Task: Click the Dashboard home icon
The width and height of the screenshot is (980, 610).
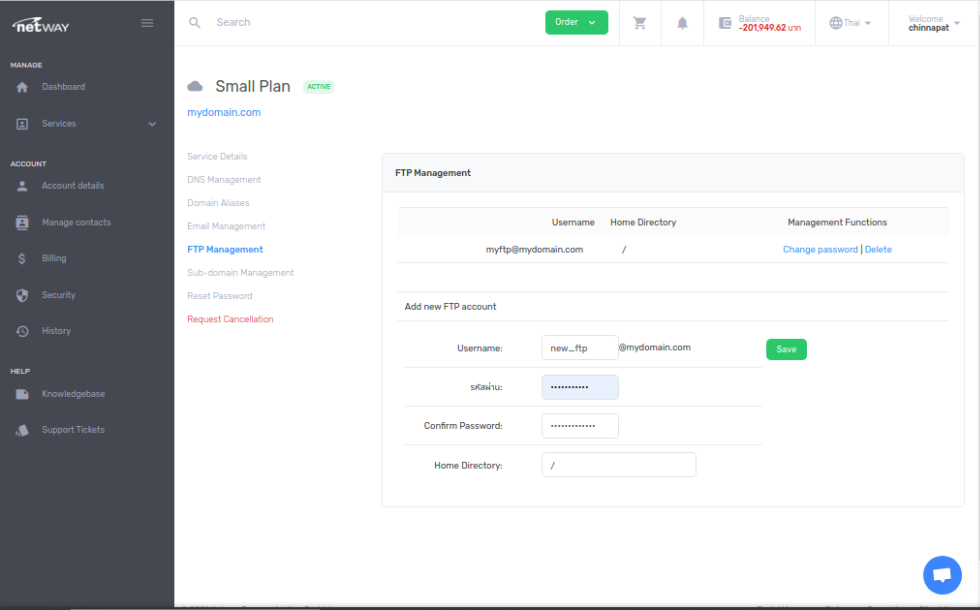Action: tap(22, 87)
